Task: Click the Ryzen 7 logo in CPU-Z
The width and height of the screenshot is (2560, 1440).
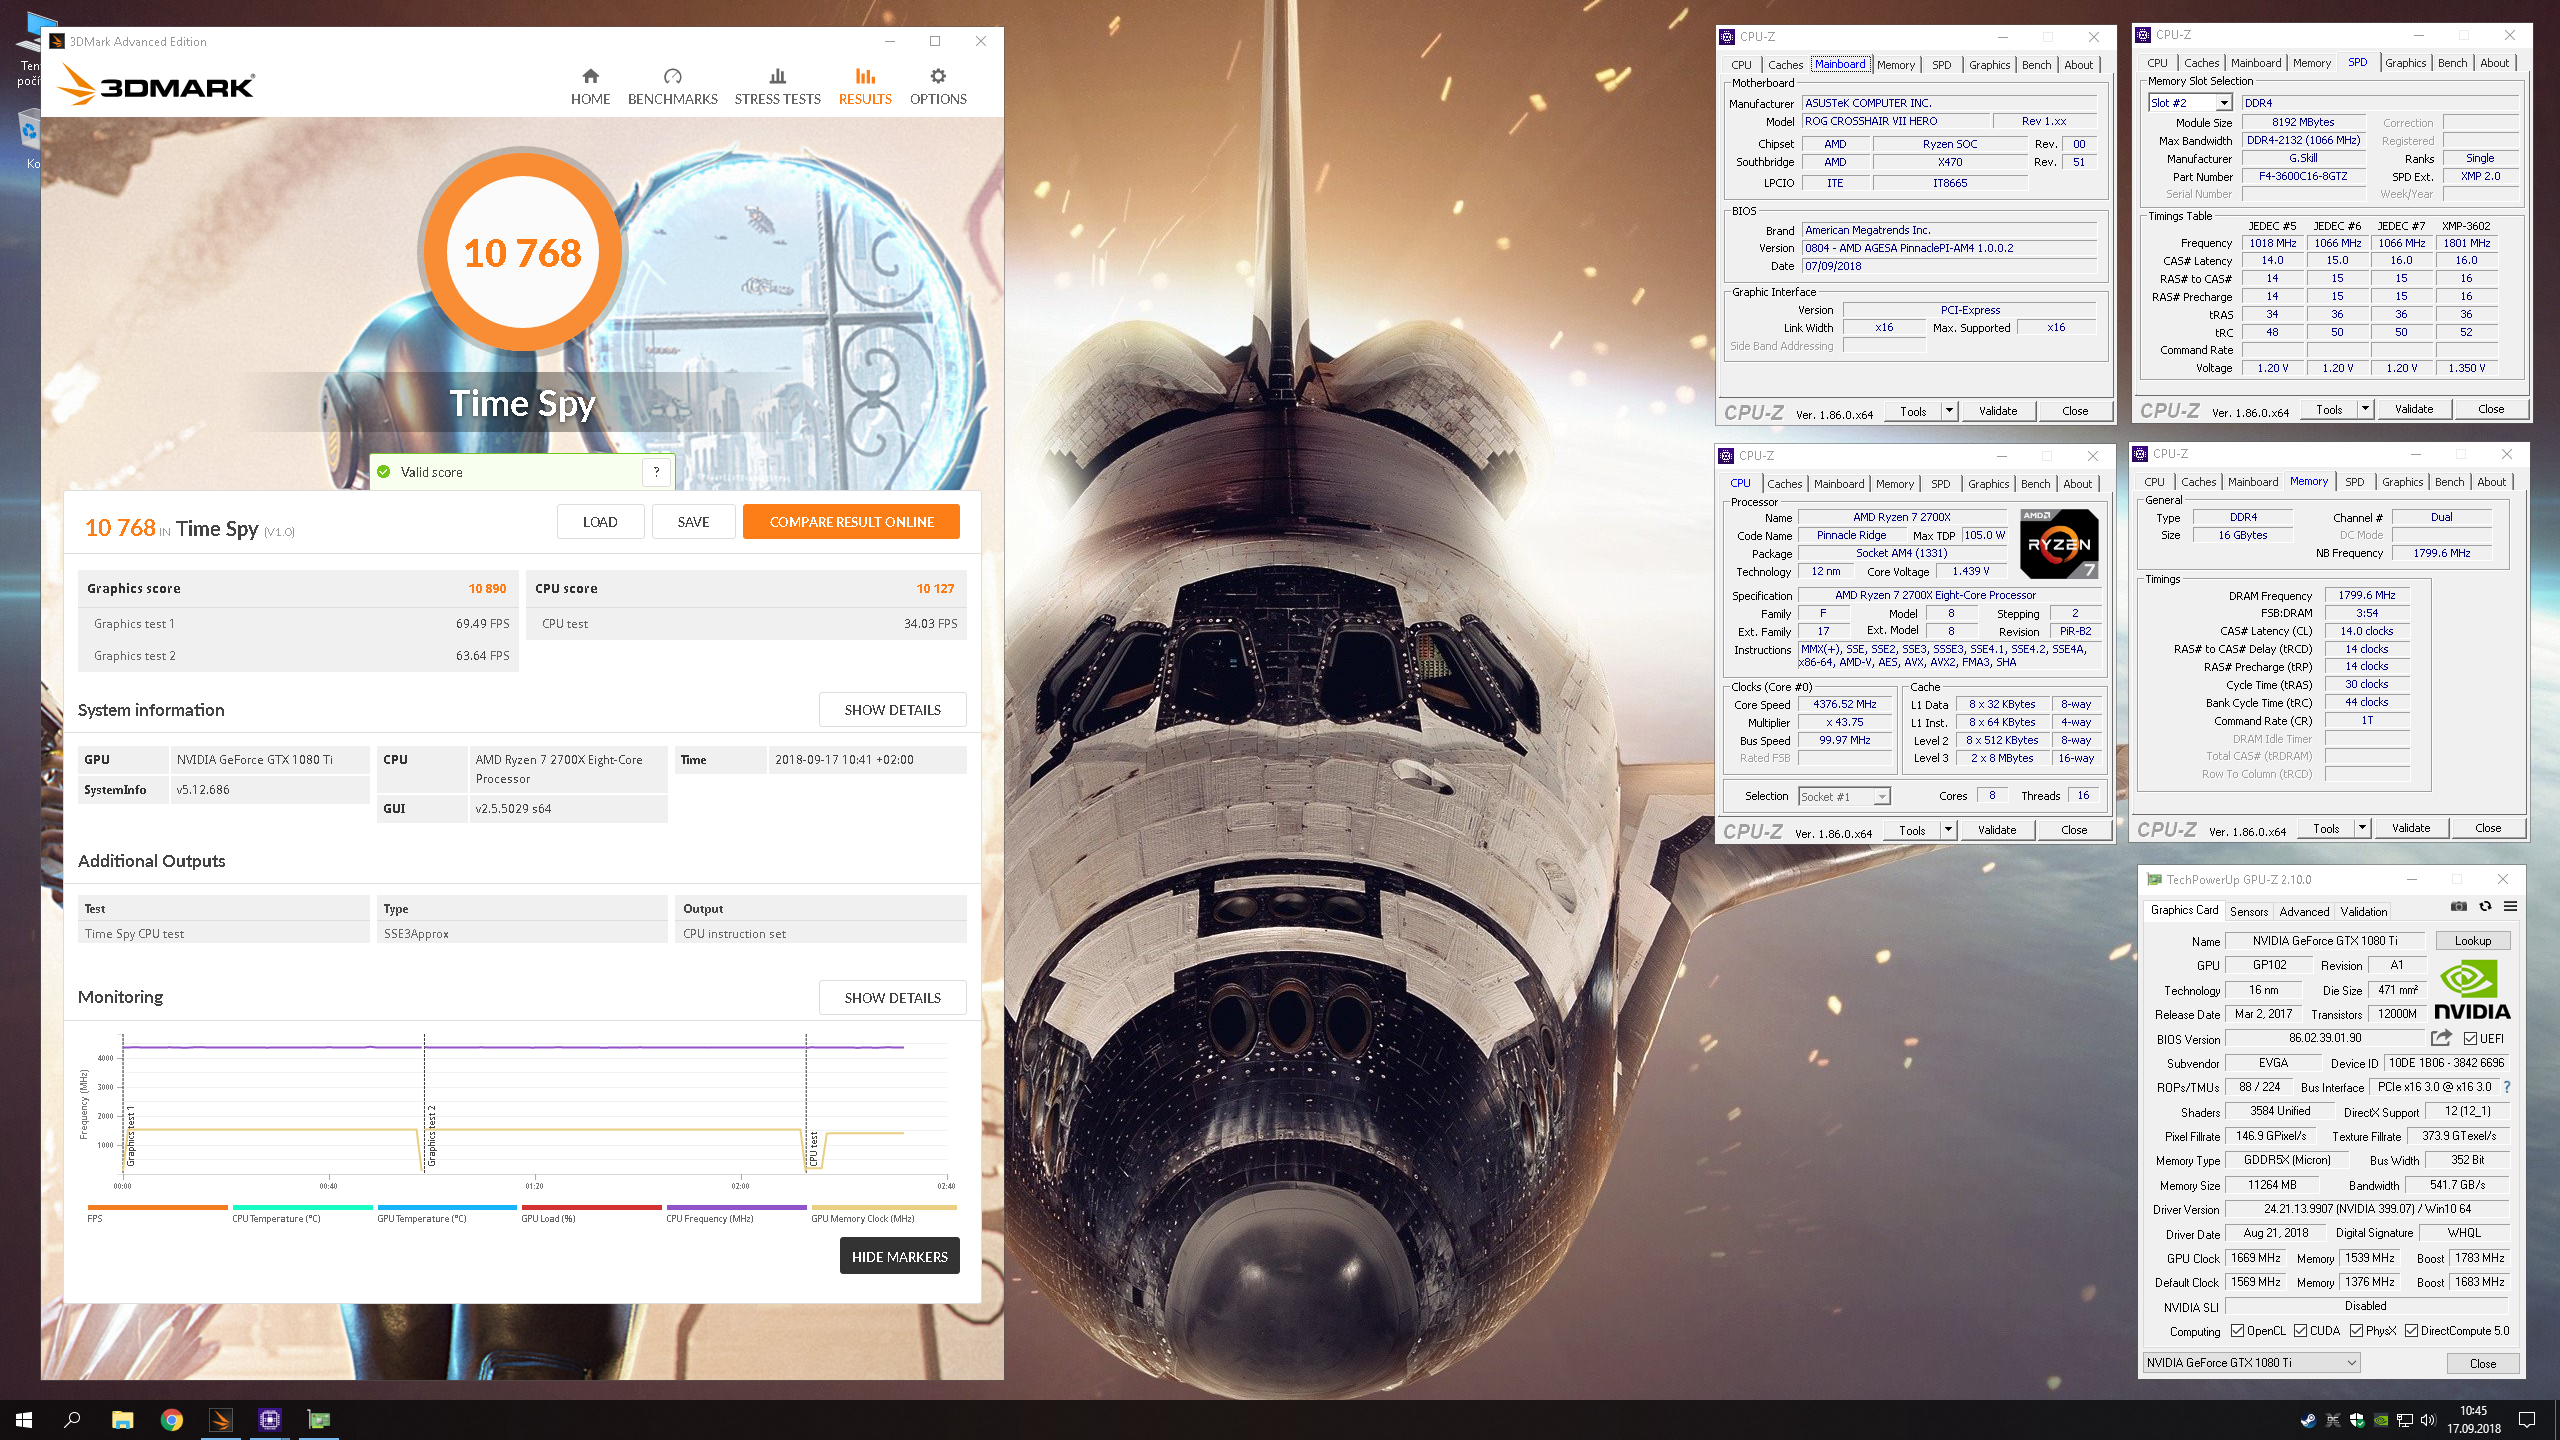Action: coord(2058,544)
